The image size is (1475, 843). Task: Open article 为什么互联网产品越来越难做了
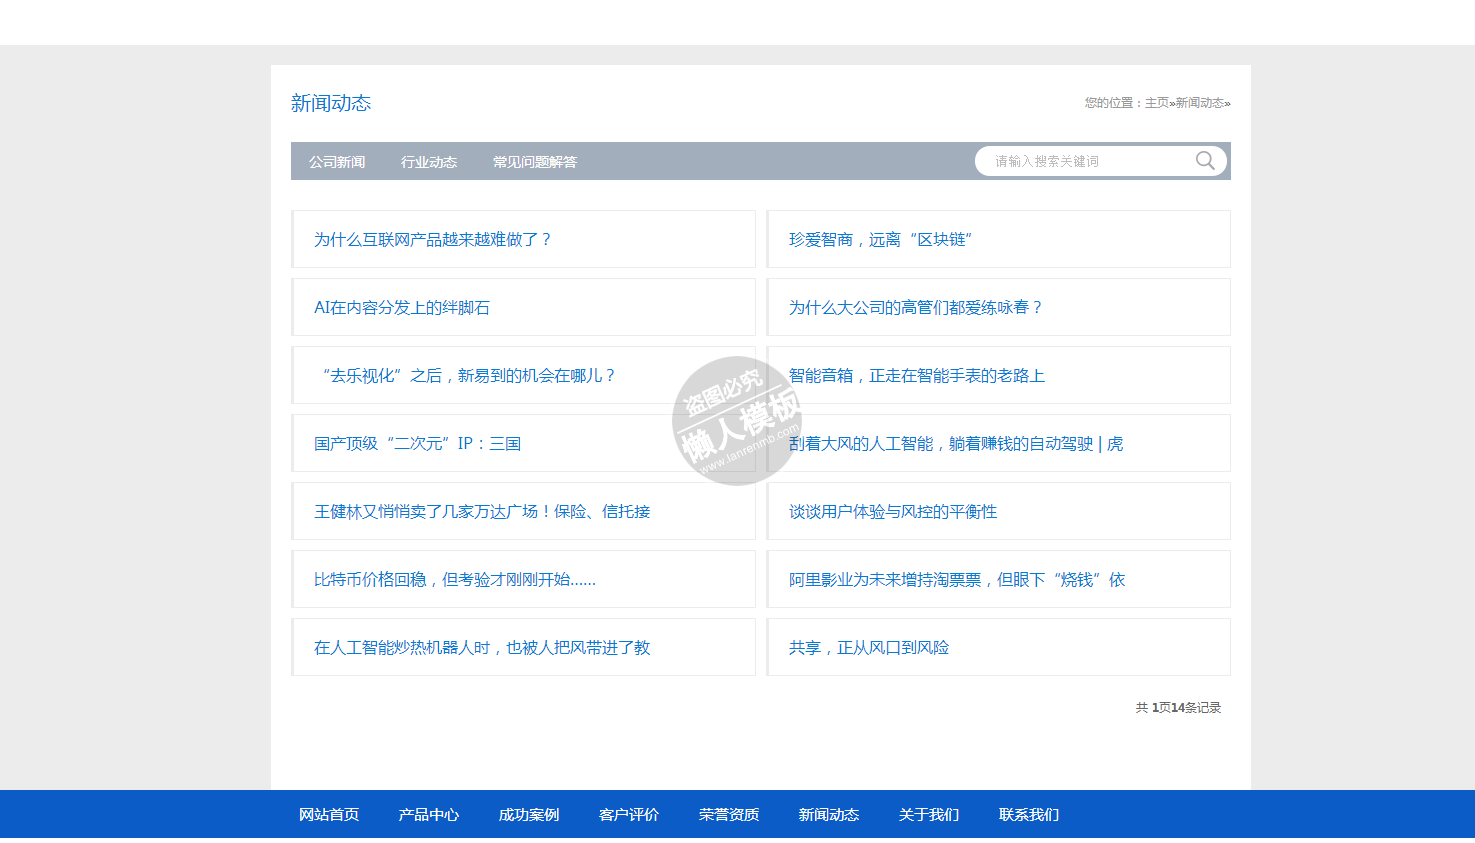[x=432, y=240]
